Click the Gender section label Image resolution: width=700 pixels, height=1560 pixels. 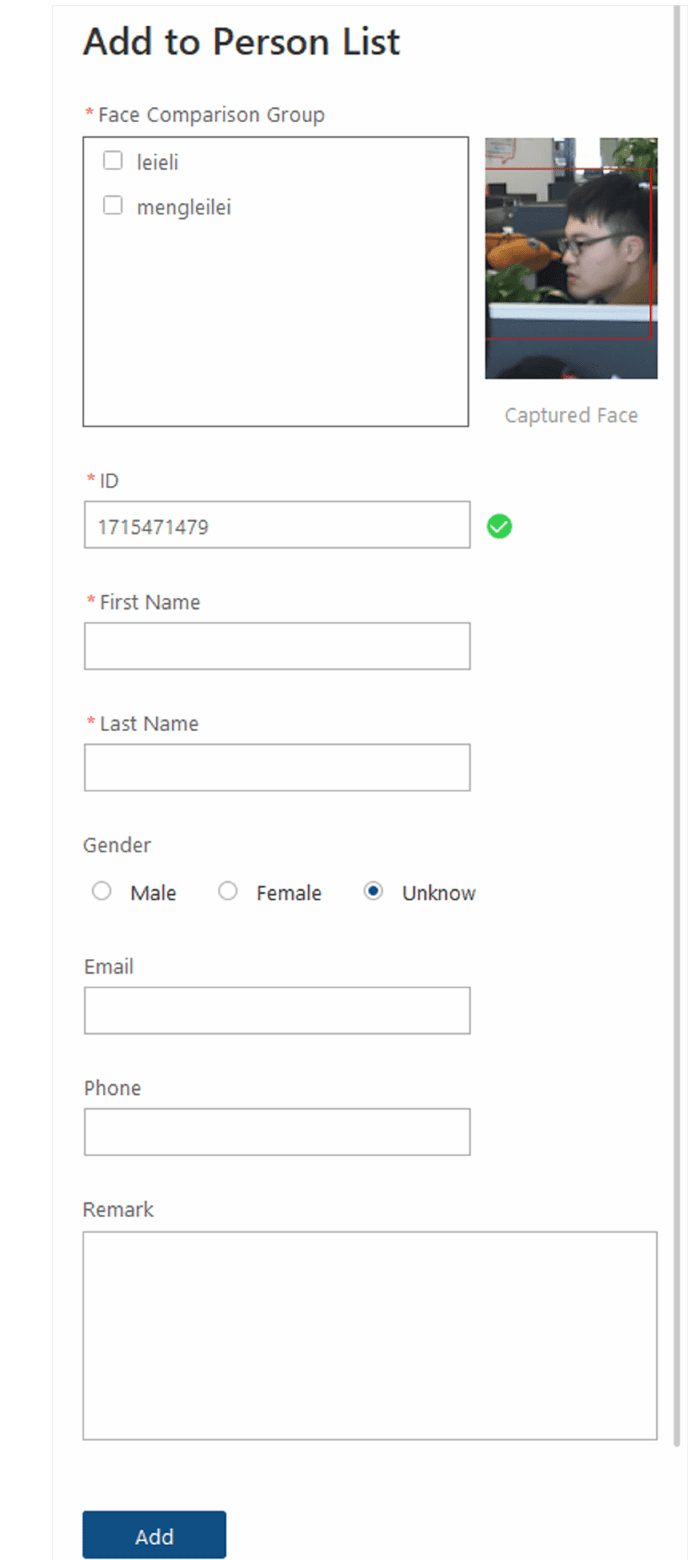[117, 845]
